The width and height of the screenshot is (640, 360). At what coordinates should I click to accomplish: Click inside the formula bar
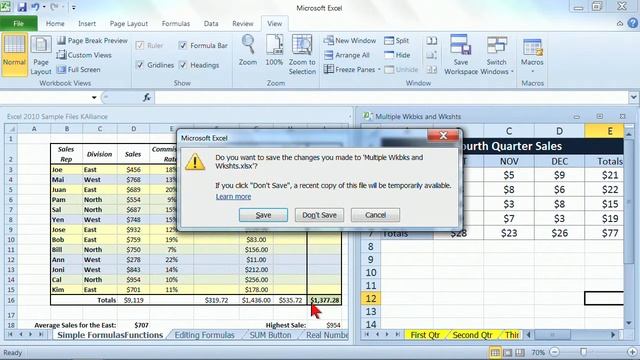[x=391, y=98]
